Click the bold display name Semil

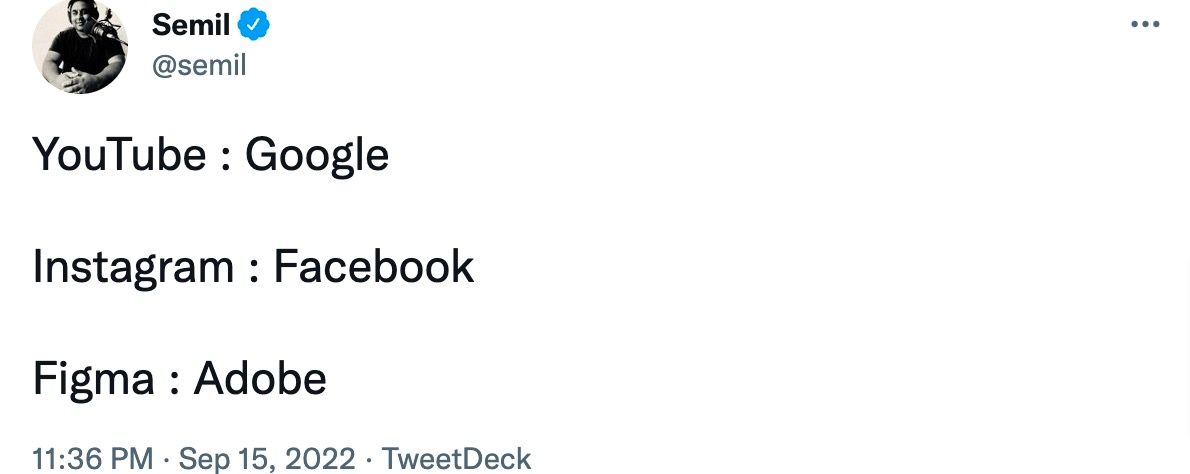(190, 25)
